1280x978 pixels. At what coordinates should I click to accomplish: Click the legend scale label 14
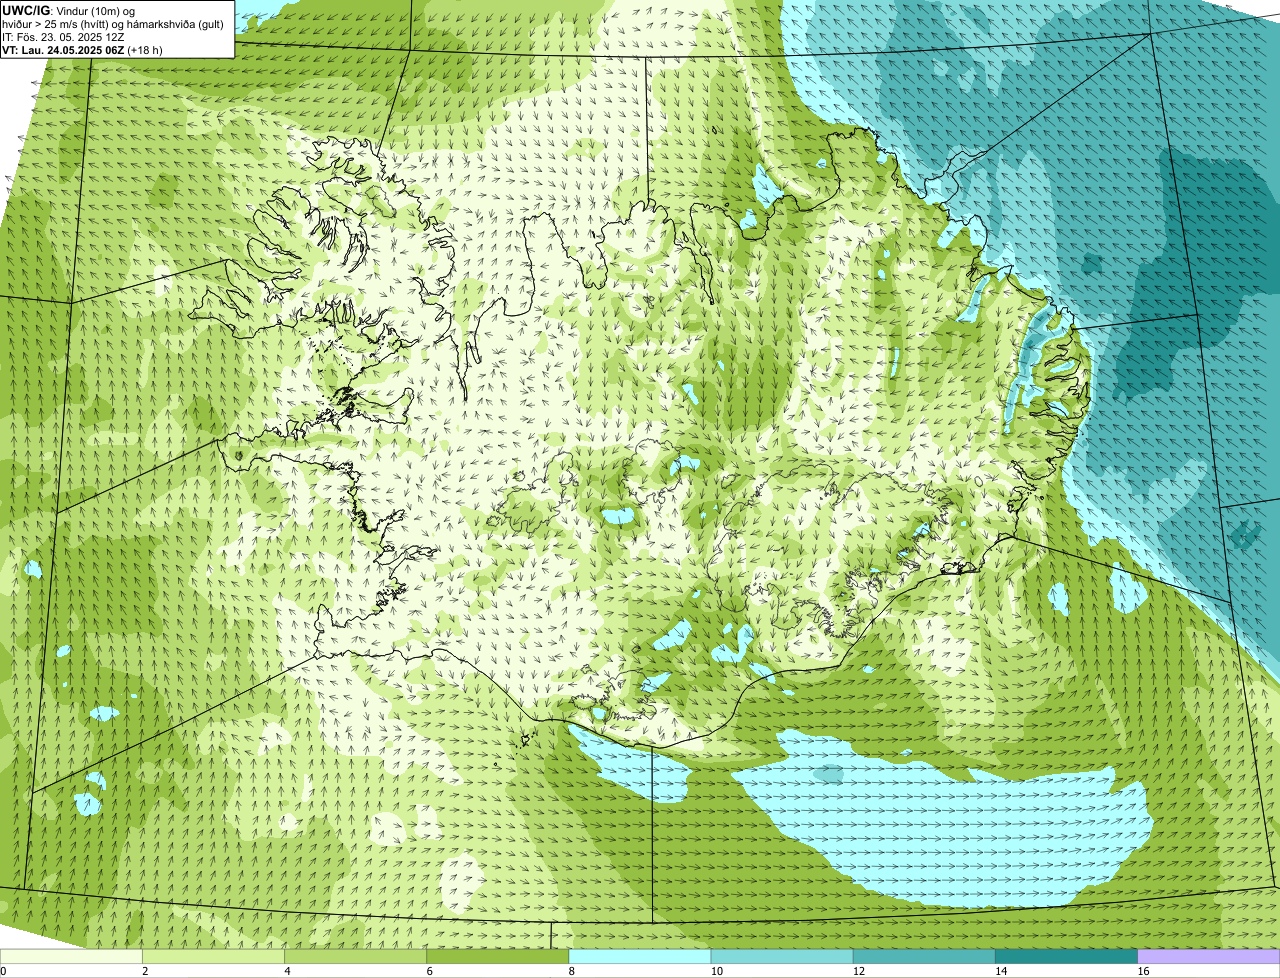tap(1001, 971)
